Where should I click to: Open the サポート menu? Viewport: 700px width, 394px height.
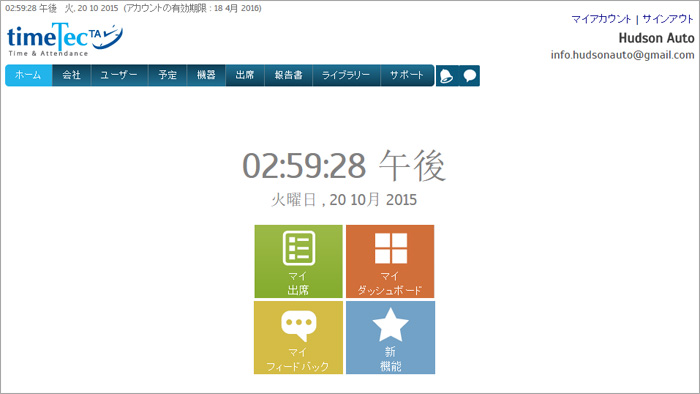coord(407,75)
